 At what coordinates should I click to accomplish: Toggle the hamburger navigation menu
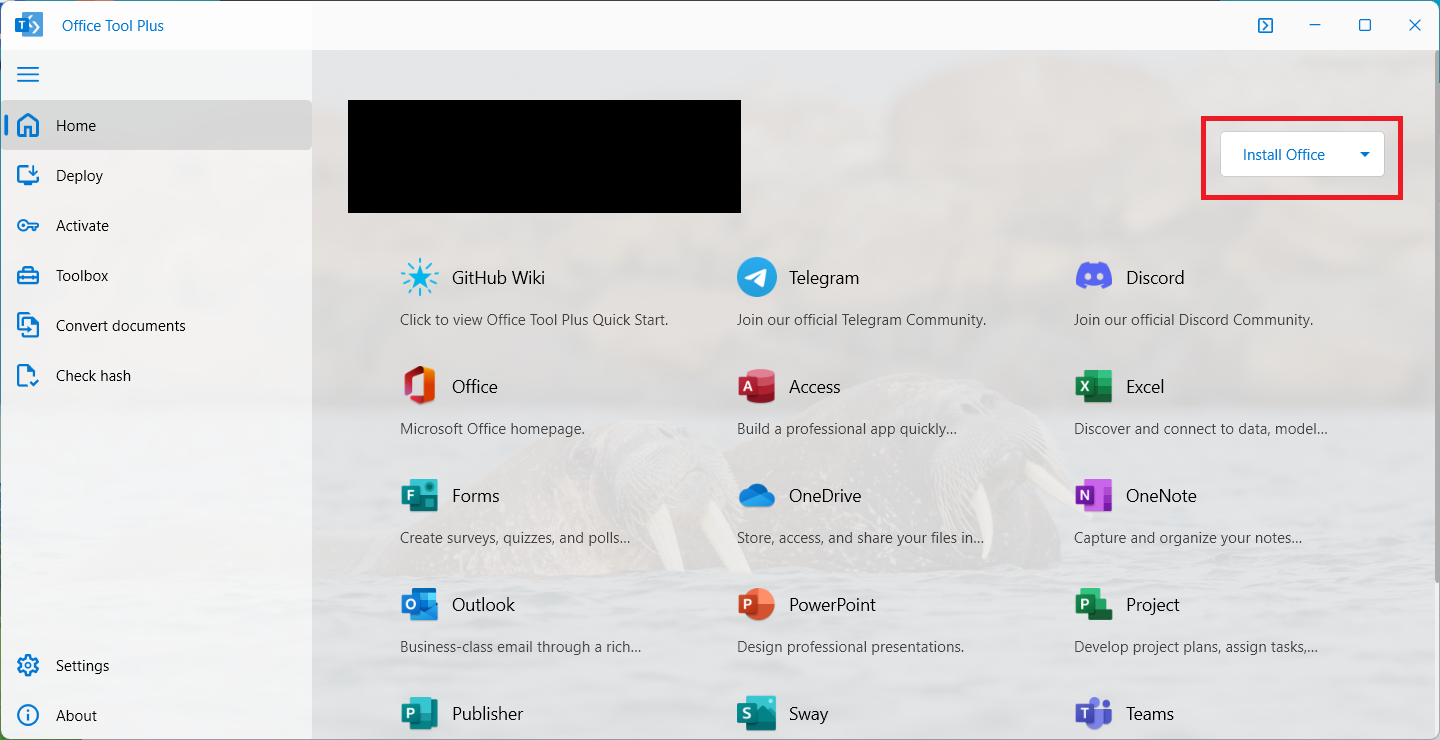[28, 75]
